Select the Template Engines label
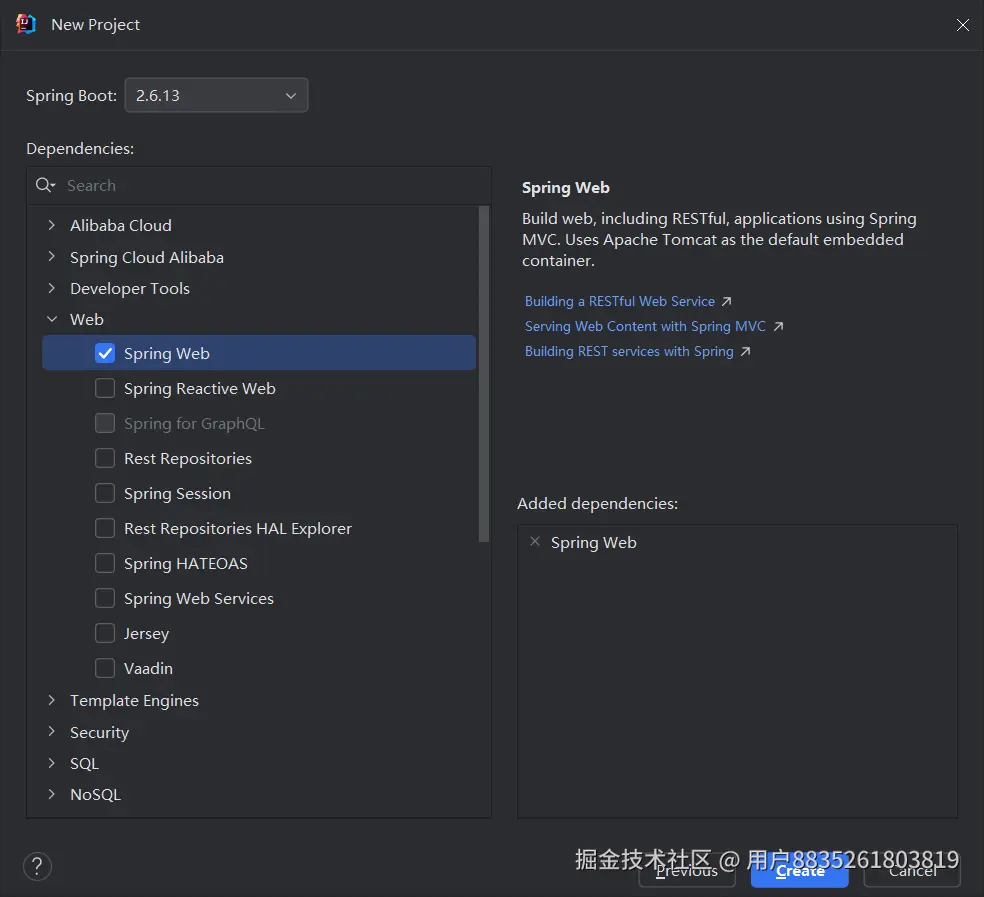The width and height of the screenshot is (984, 897). [134, 700]
